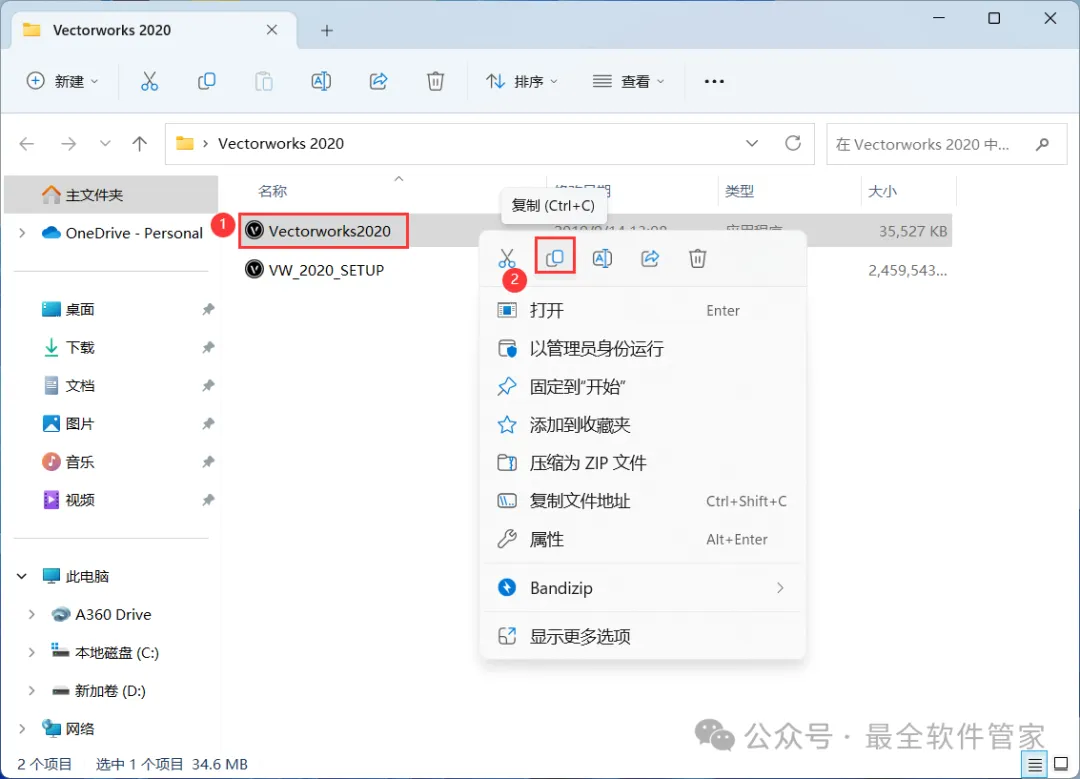Screen dimensions: 1080x779
Task: Expand A360 Drive tree node
Action: tap(32, 614)
